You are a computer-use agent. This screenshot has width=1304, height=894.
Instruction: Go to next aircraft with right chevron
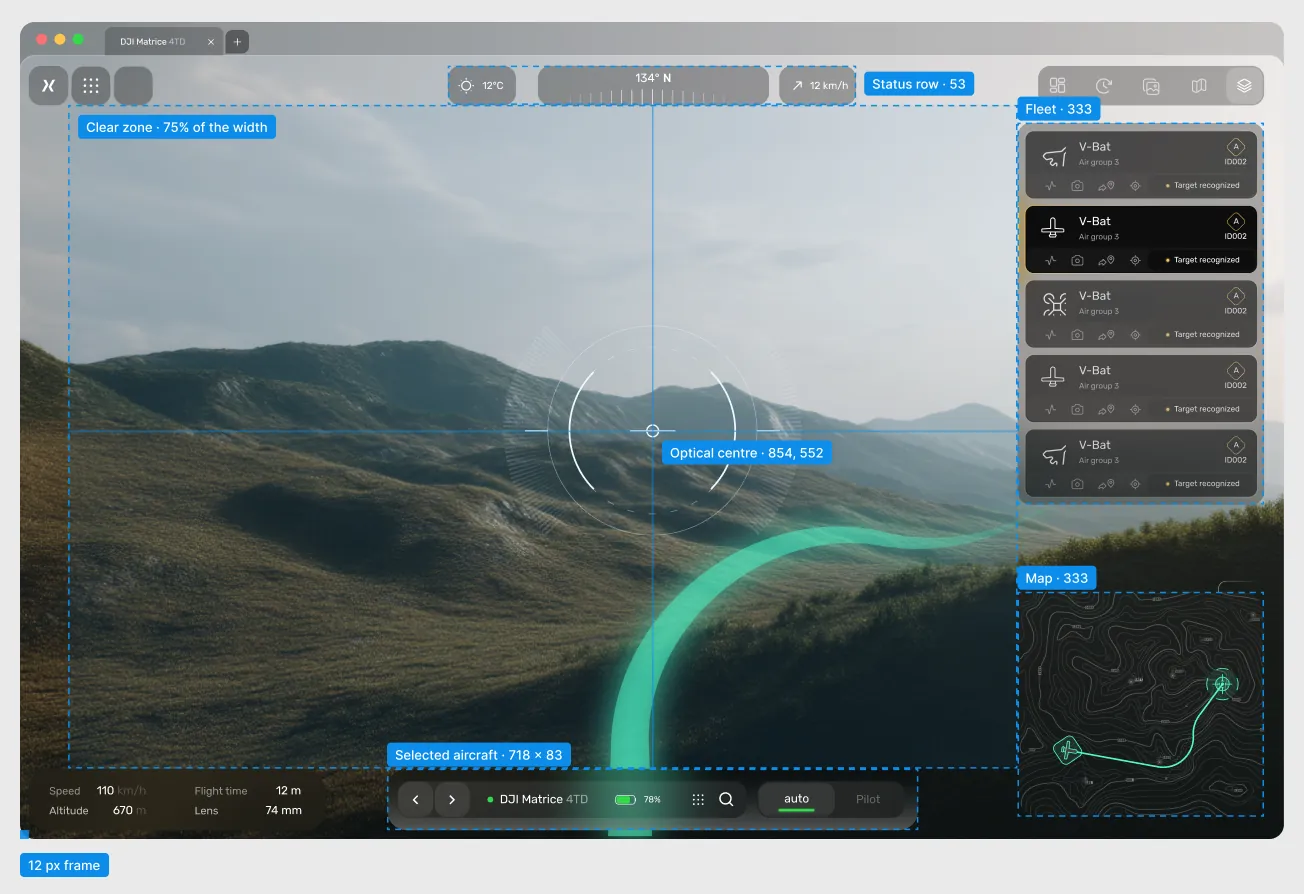(x=452, y=800)
